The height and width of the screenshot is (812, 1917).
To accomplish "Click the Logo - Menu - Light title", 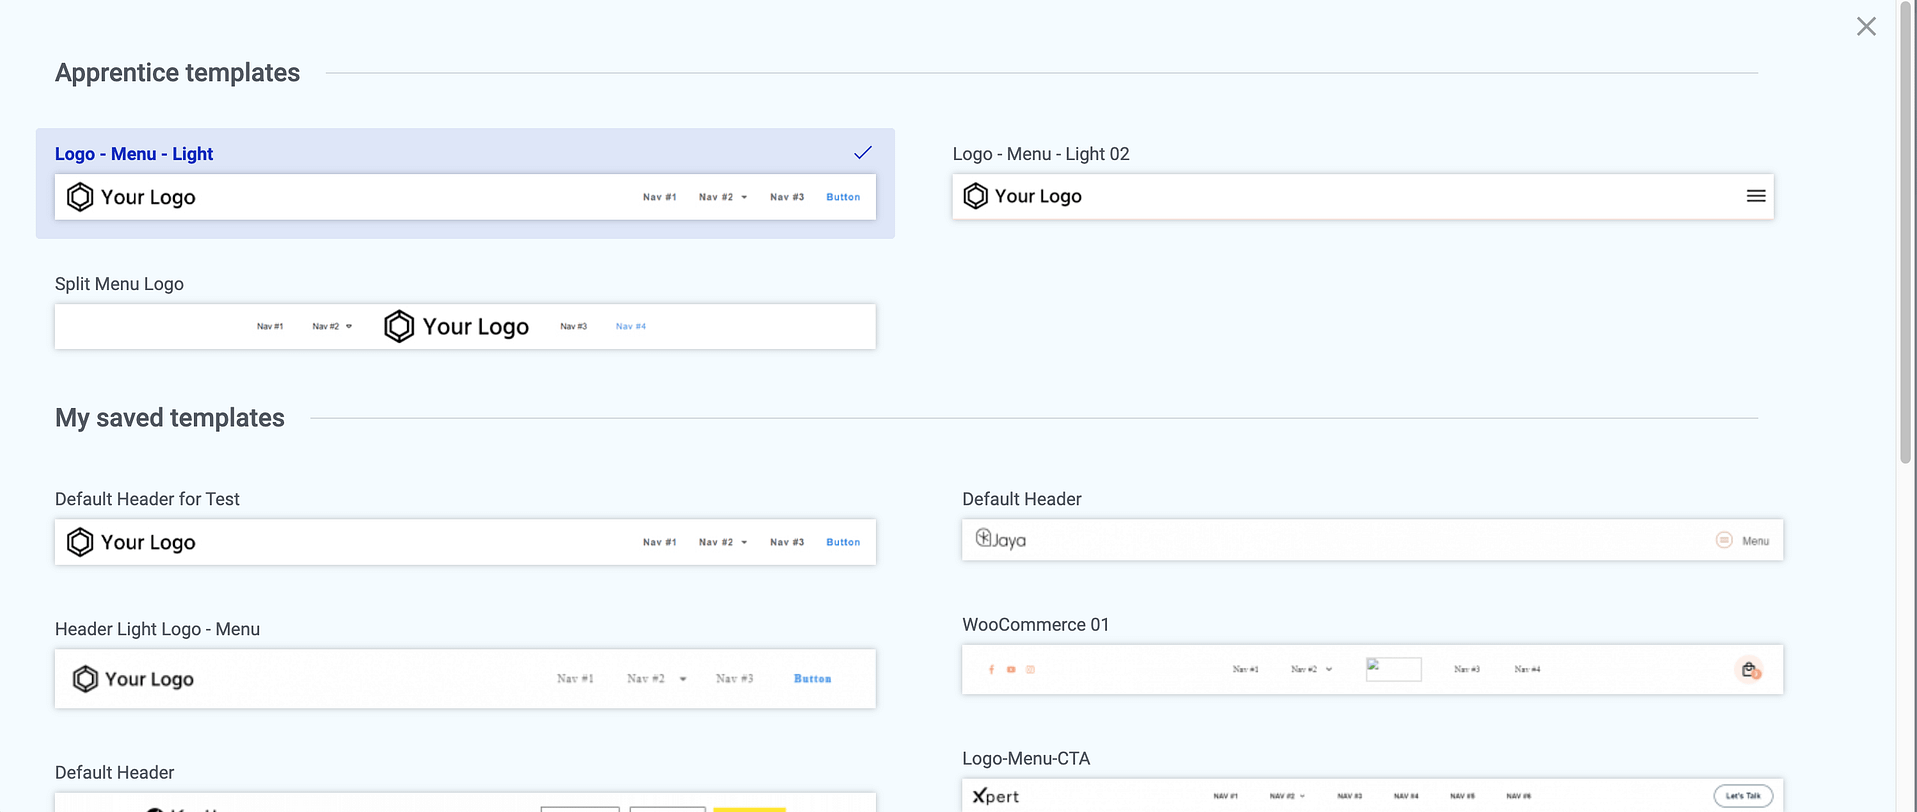I will click(134, 154).
